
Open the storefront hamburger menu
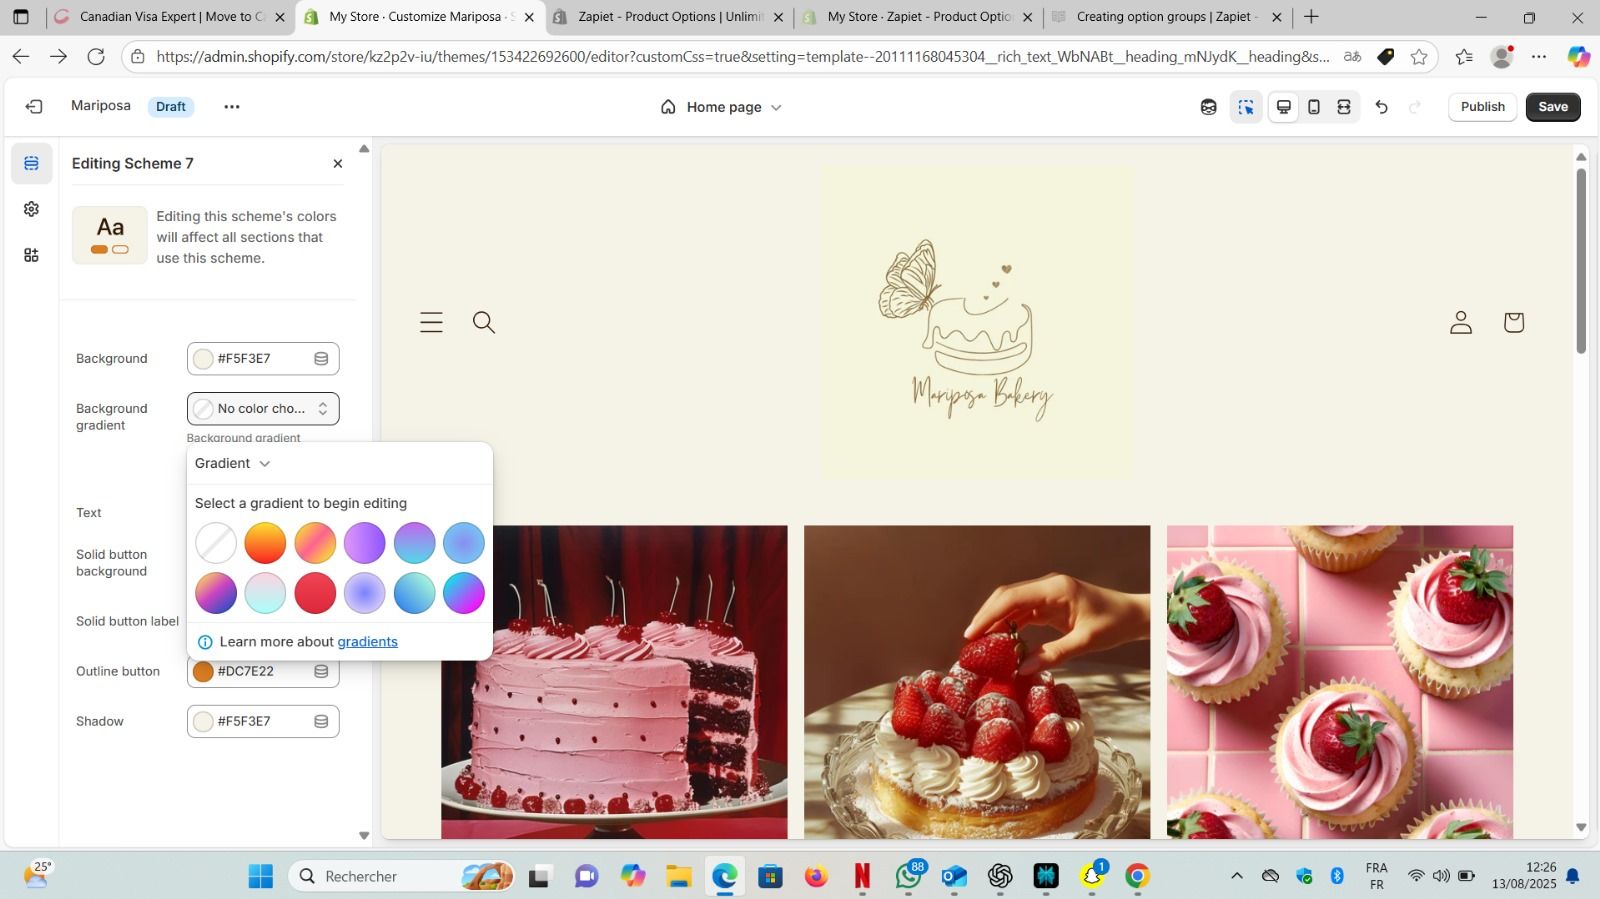[431, 322]
